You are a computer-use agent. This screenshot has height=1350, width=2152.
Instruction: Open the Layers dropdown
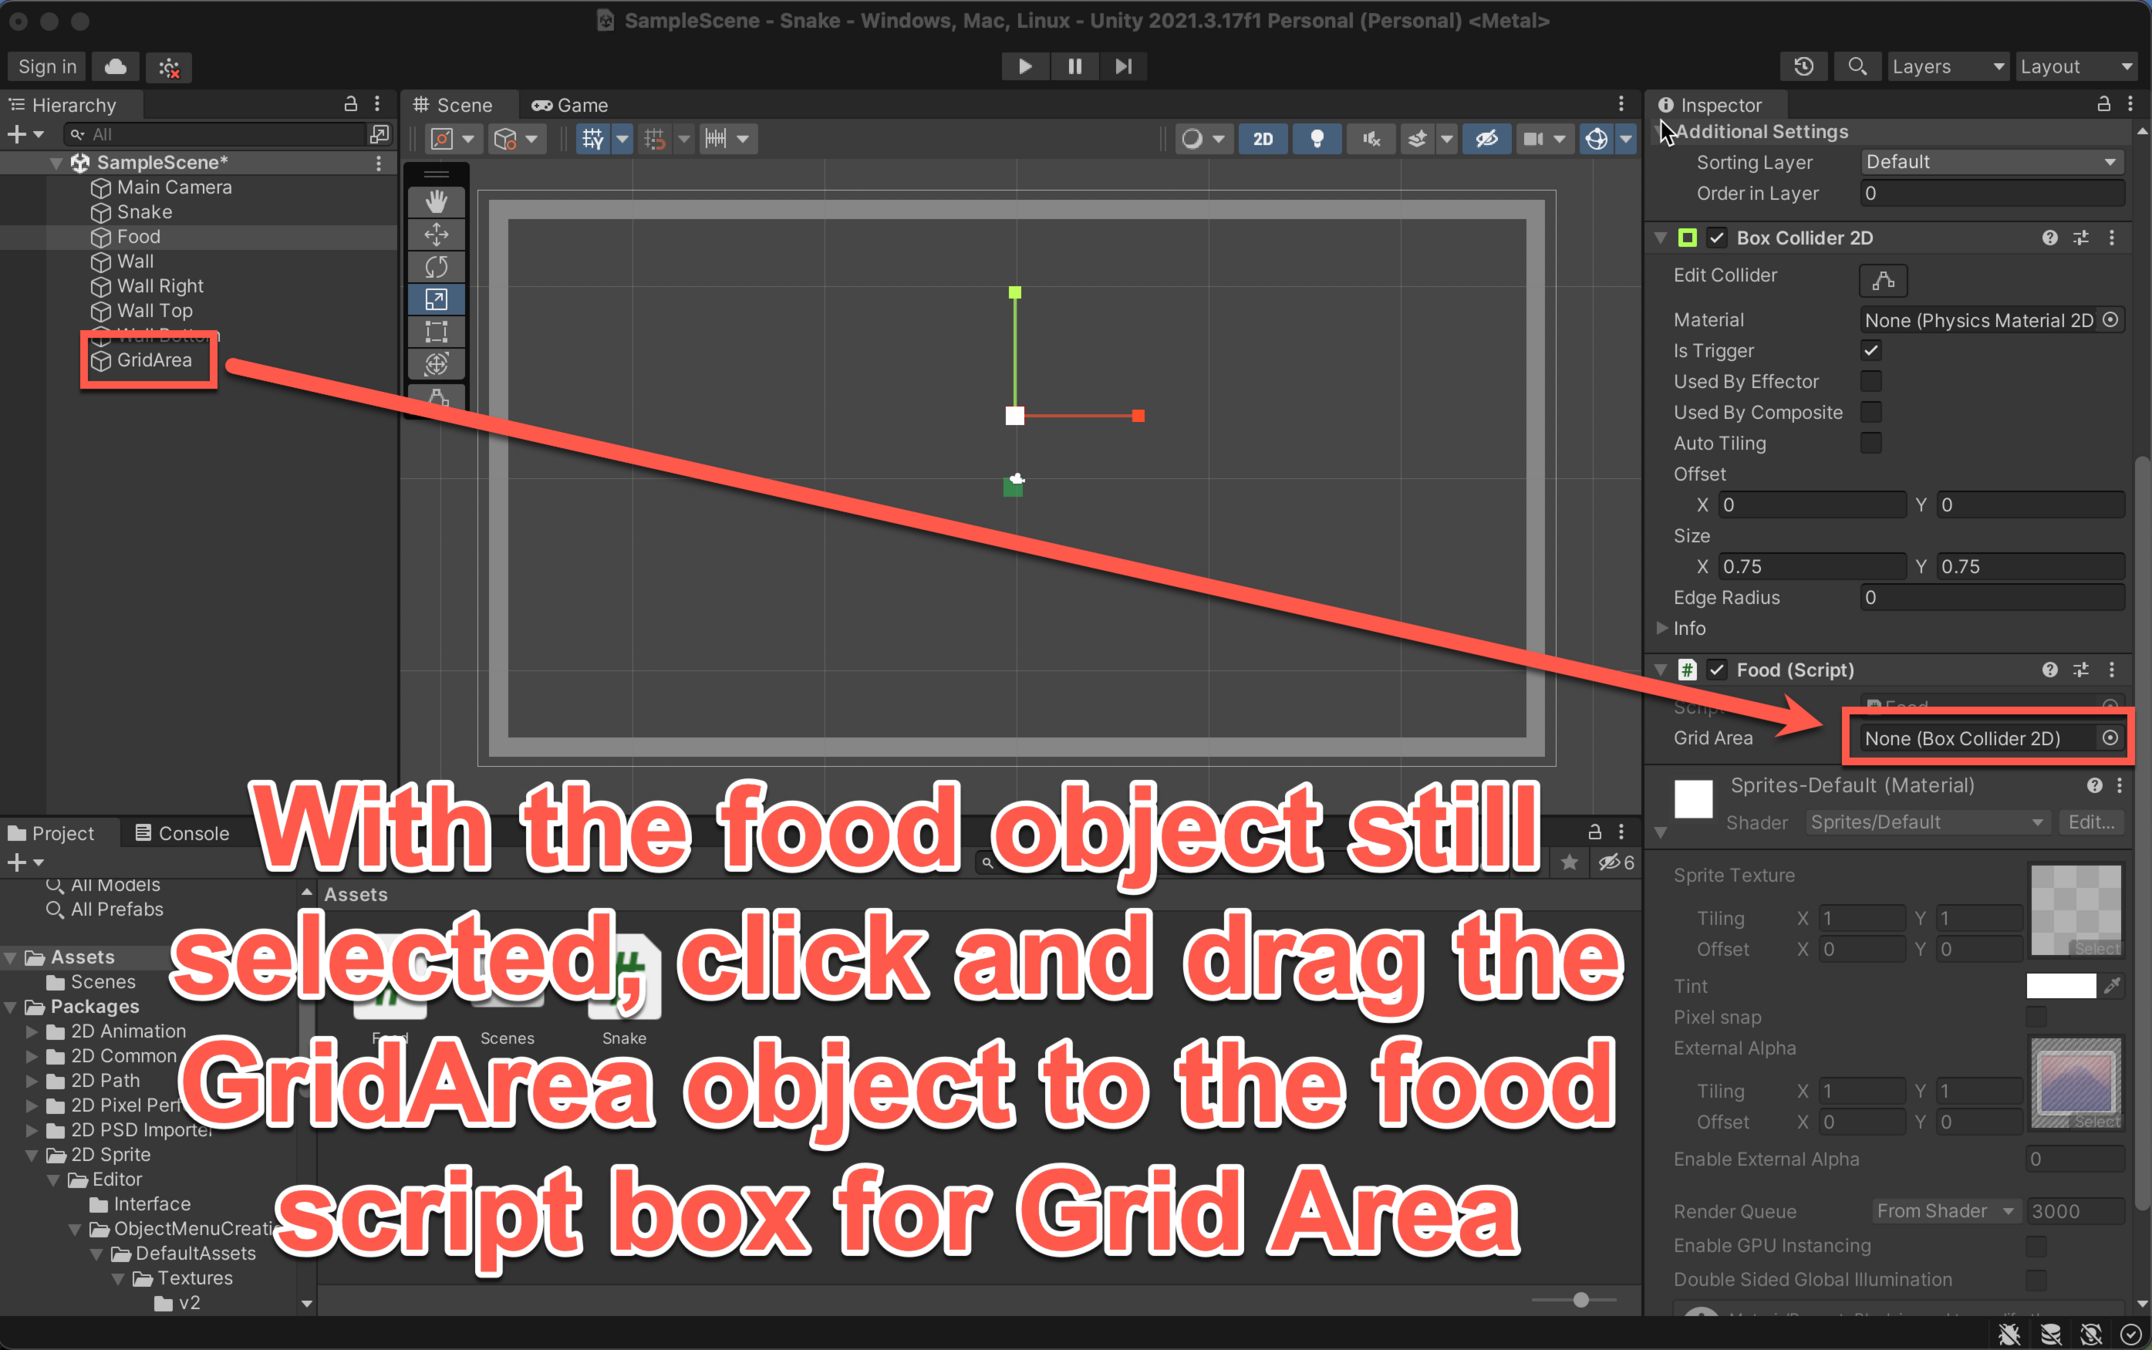(1947, 66)
